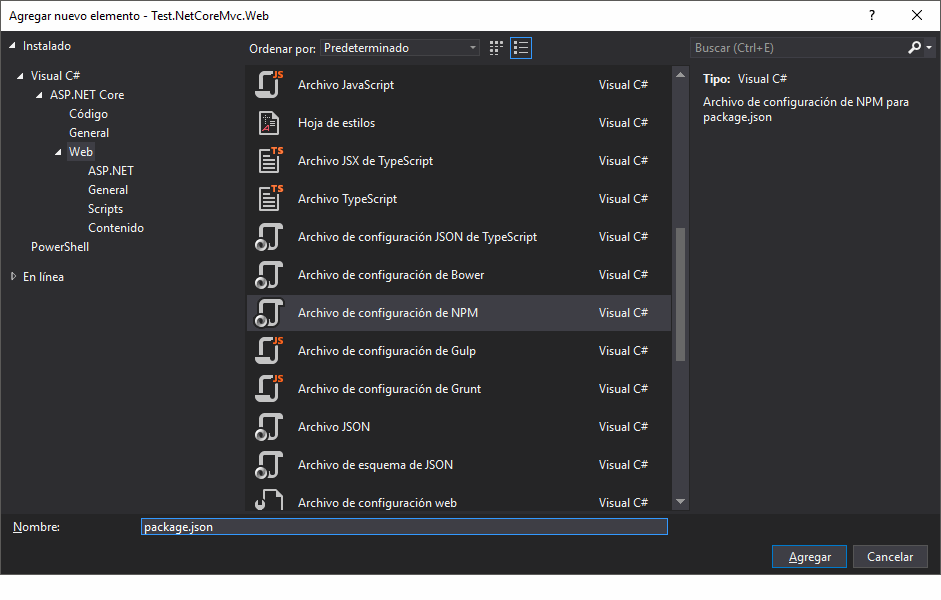Click the Archivo JSX de TypeScript icon

click(270, 160)
